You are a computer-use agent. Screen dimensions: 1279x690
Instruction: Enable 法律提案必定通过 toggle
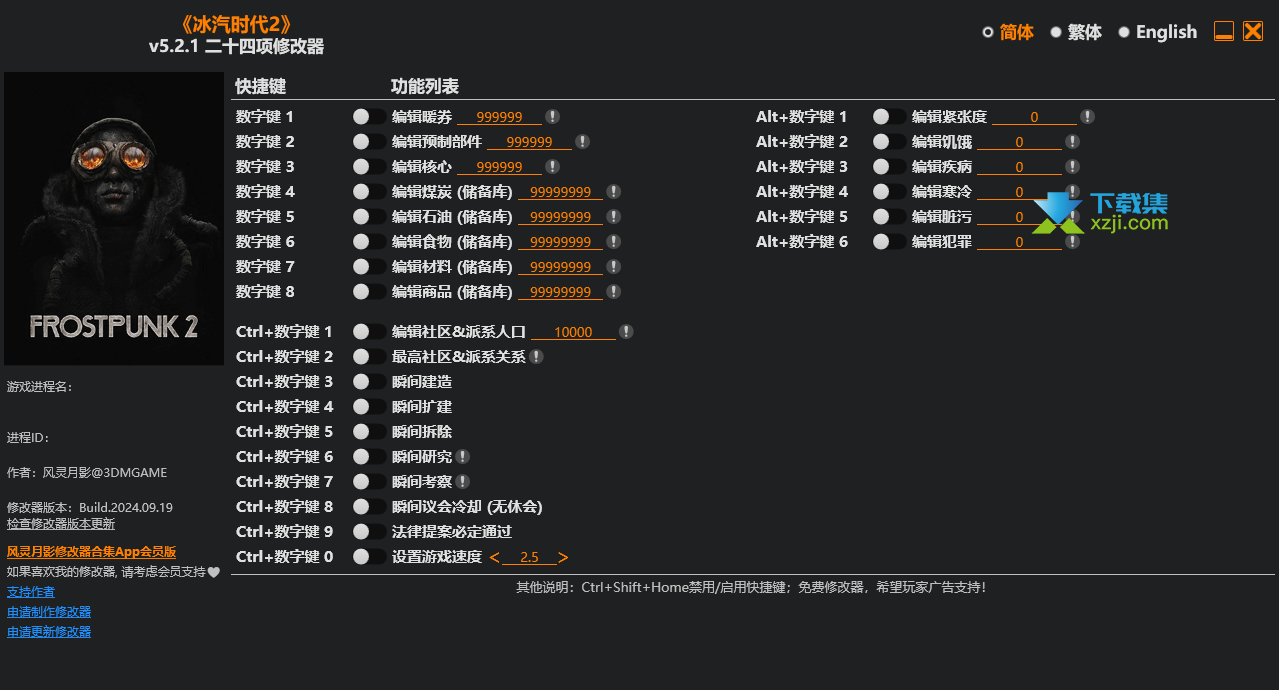click(369, 532)
